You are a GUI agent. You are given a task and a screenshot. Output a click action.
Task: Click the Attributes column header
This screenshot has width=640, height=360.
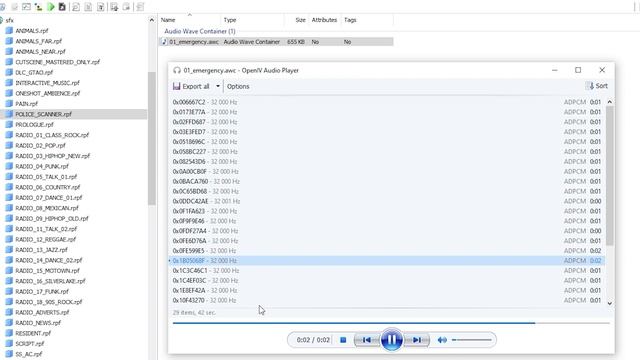(x=324, y=20)
